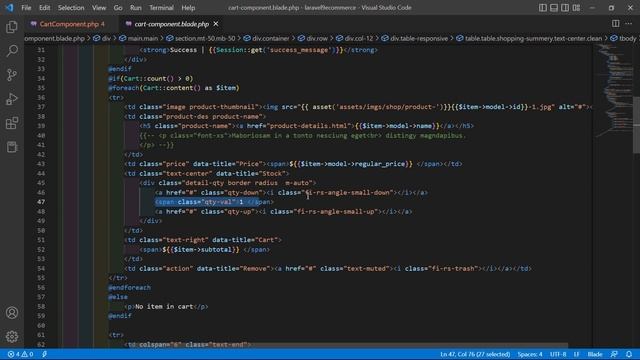Image resolution: width=640 pixels, height=360 pixels.
Task: Expand the table.table.shopping-summery breadcrumb
Action: pyautogui.click(x=533, y=38)
